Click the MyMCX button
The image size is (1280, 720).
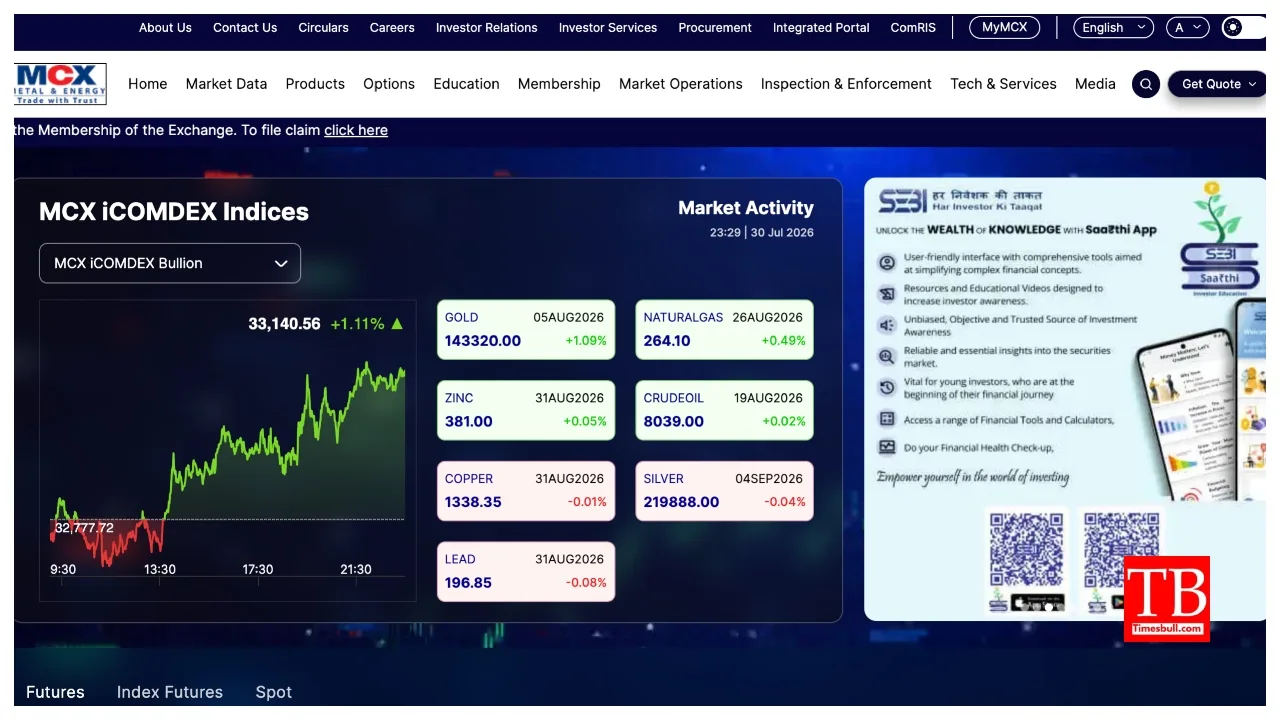tap(1004, 27)
